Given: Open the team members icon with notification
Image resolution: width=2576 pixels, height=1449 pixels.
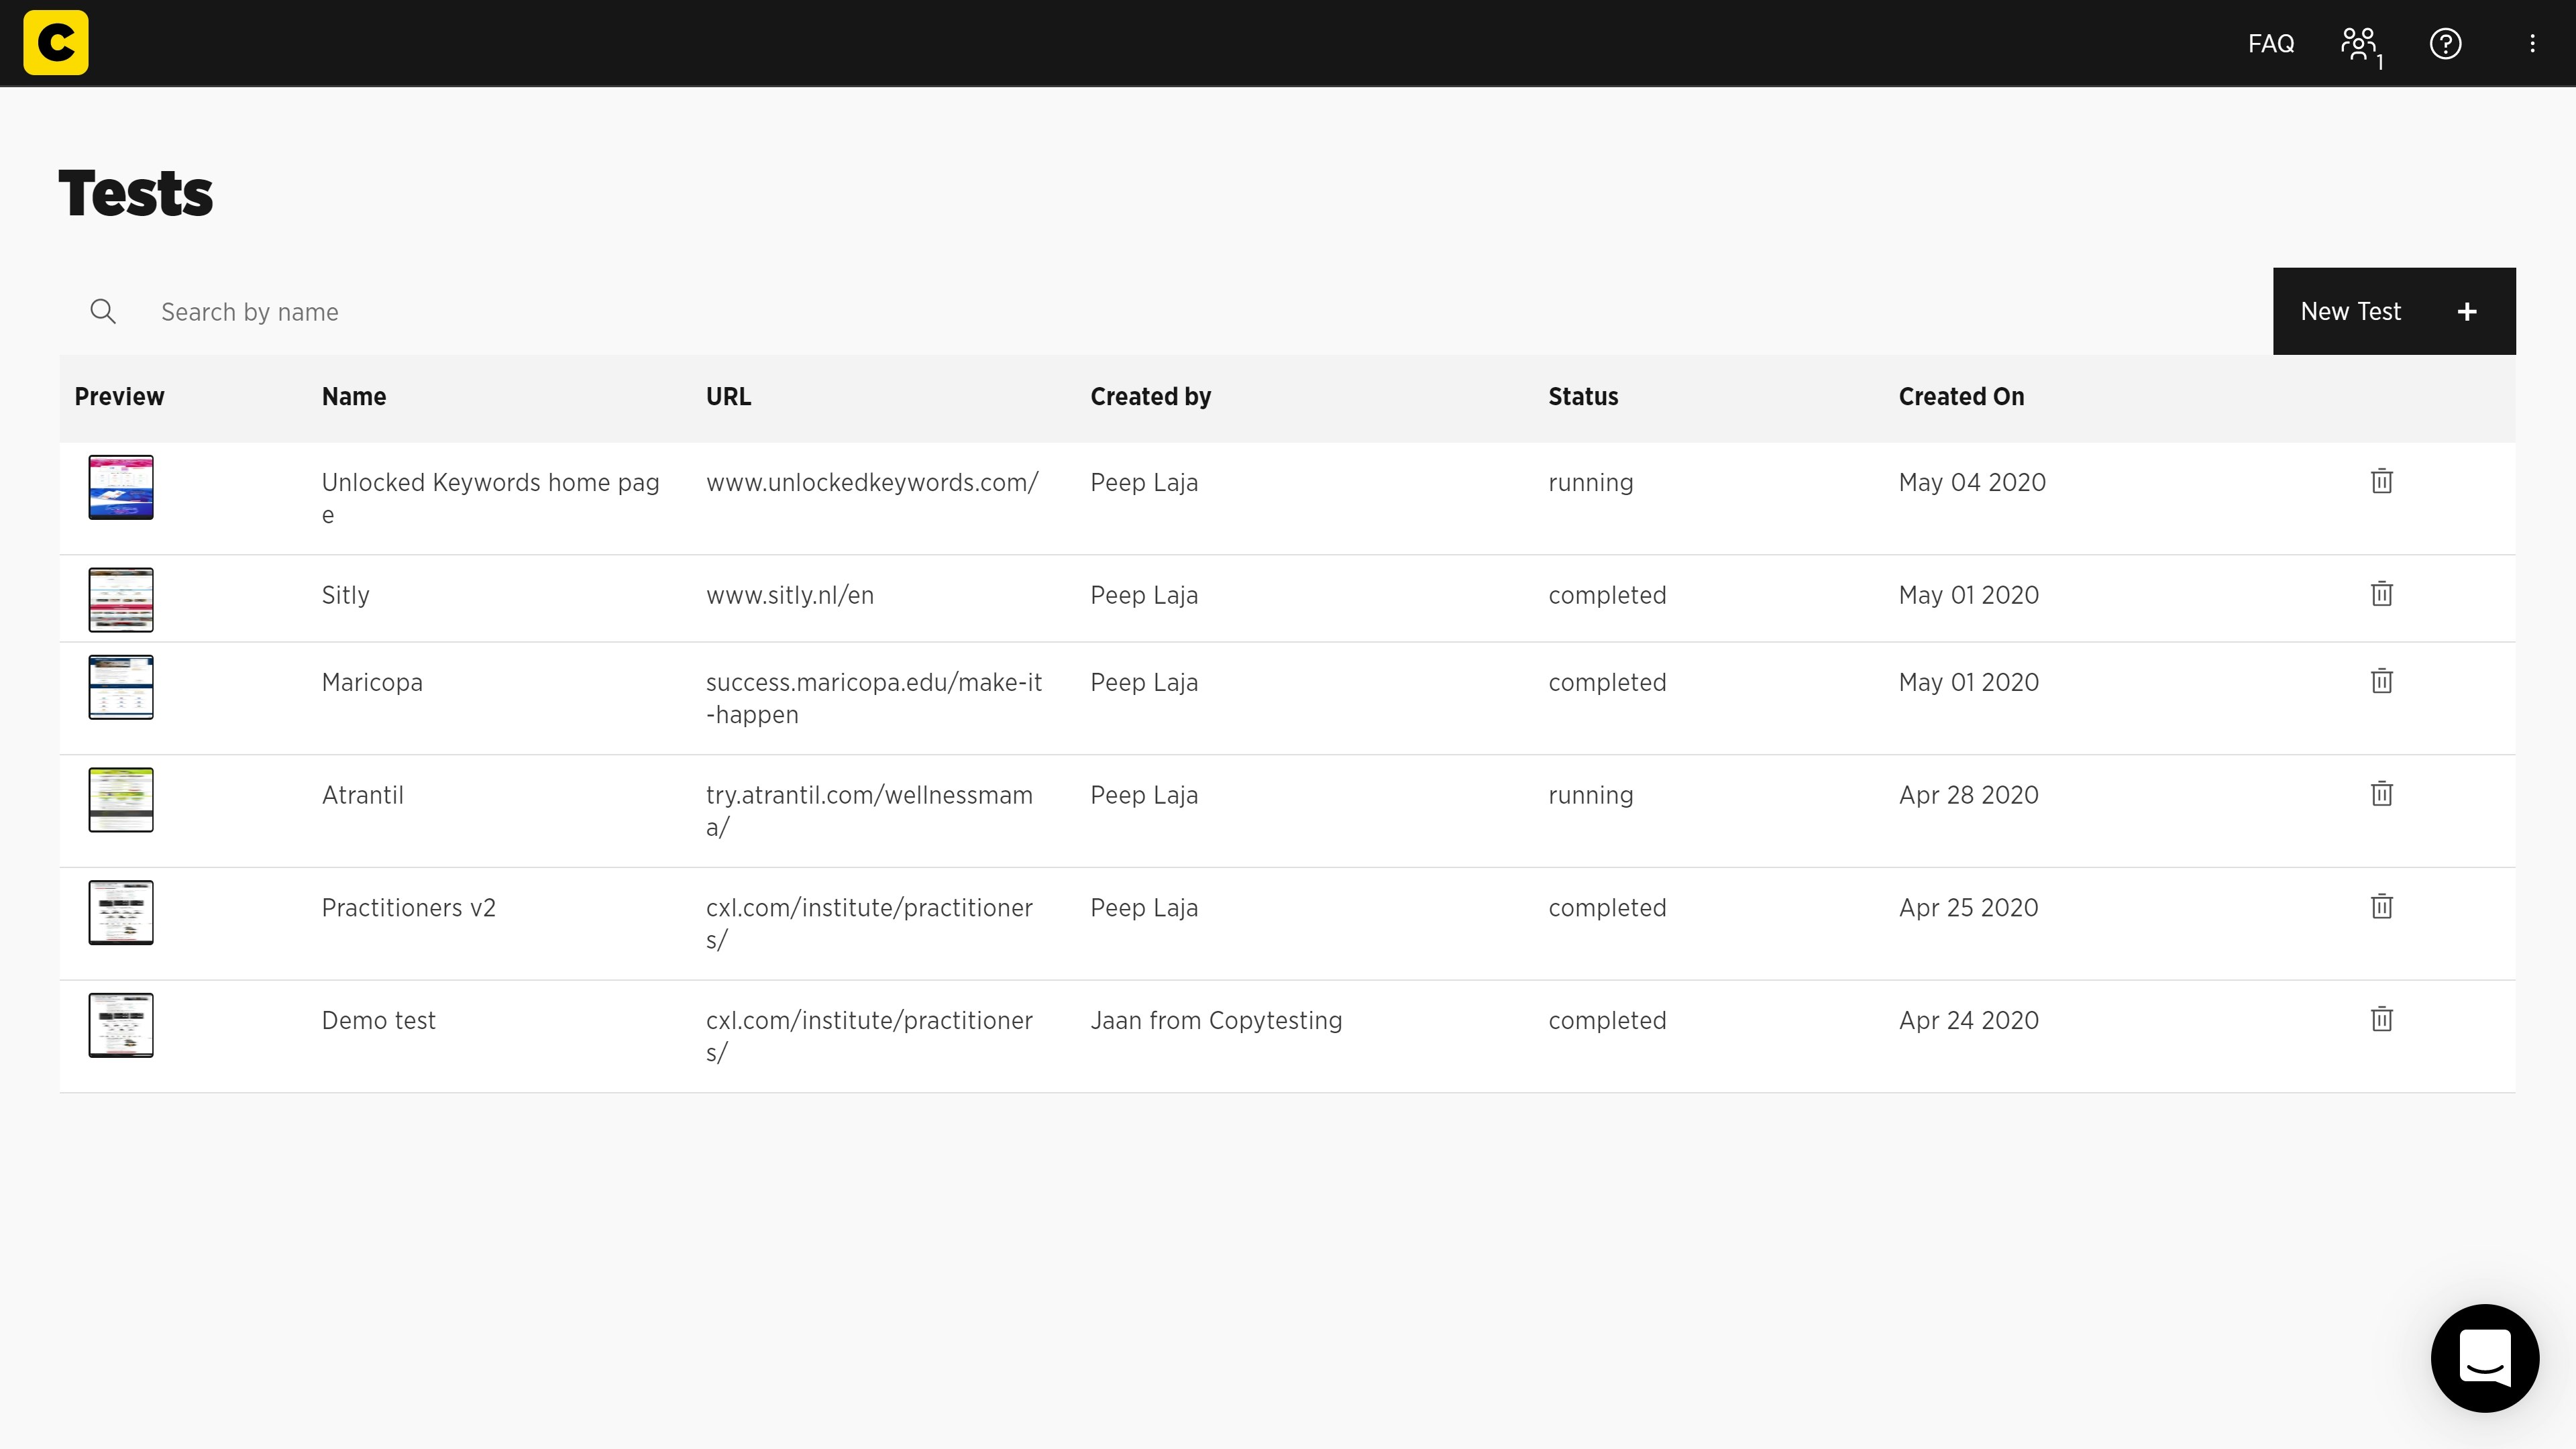Looking at the screenshot, I should click(x=2360, y=42).
